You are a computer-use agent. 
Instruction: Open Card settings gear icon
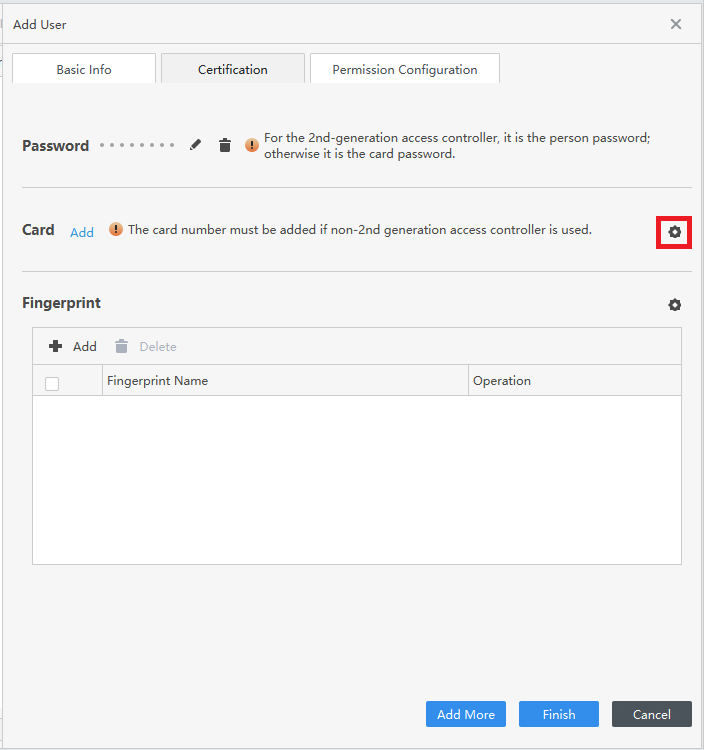[x=675, y=232]
